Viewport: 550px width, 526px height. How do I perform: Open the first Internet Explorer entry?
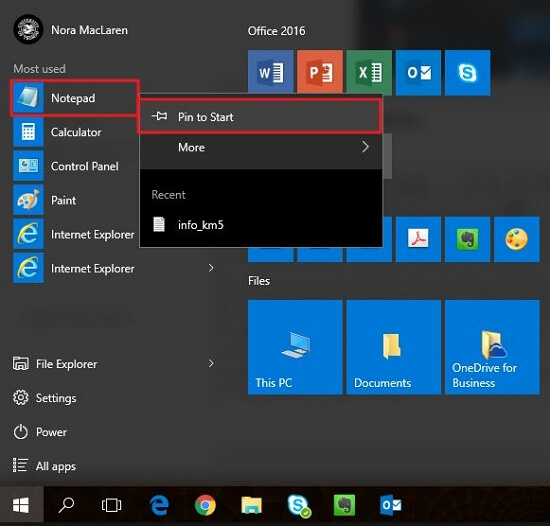click(x=74, y=234)
